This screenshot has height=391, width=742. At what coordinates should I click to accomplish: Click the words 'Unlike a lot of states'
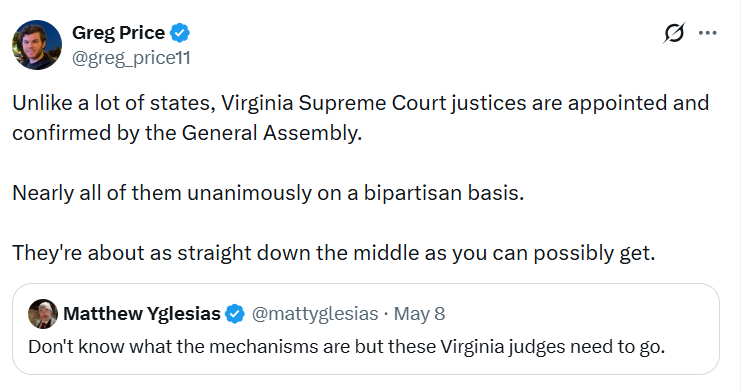tap(111, 103)
